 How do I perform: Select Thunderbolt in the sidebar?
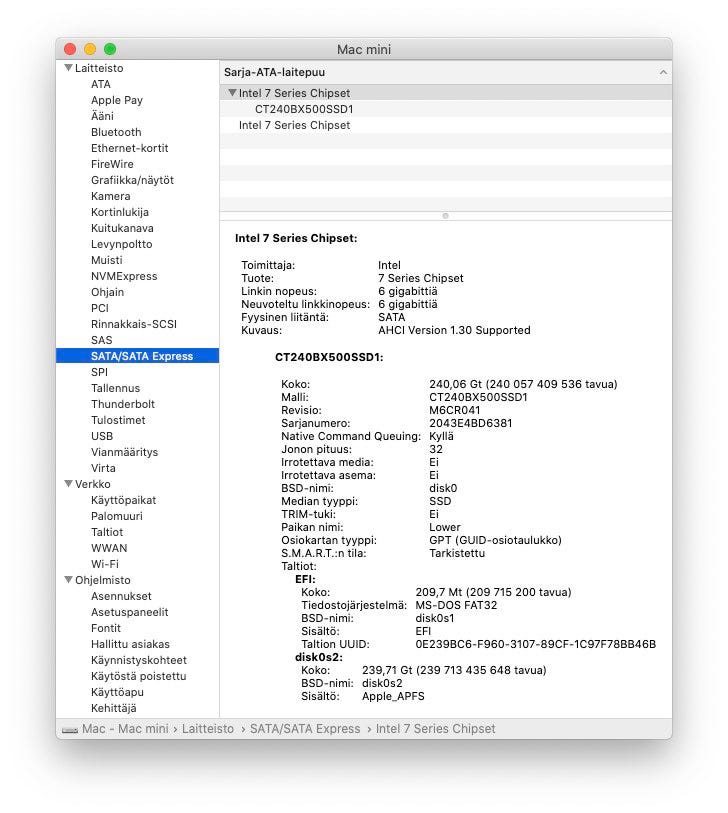[123, 404]
